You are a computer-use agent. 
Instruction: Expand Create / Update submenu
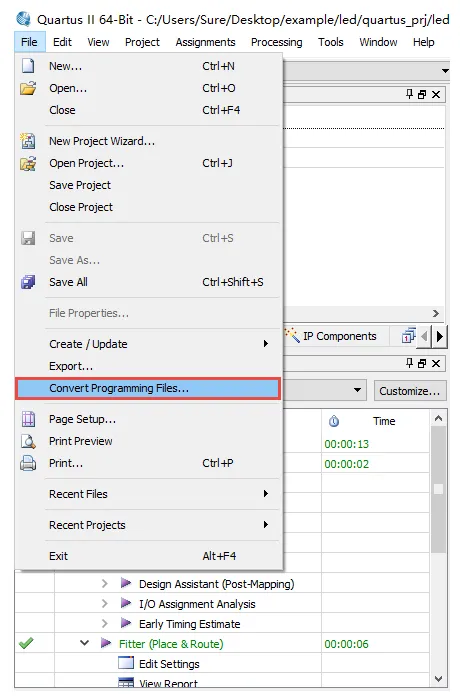pos(266,344)
